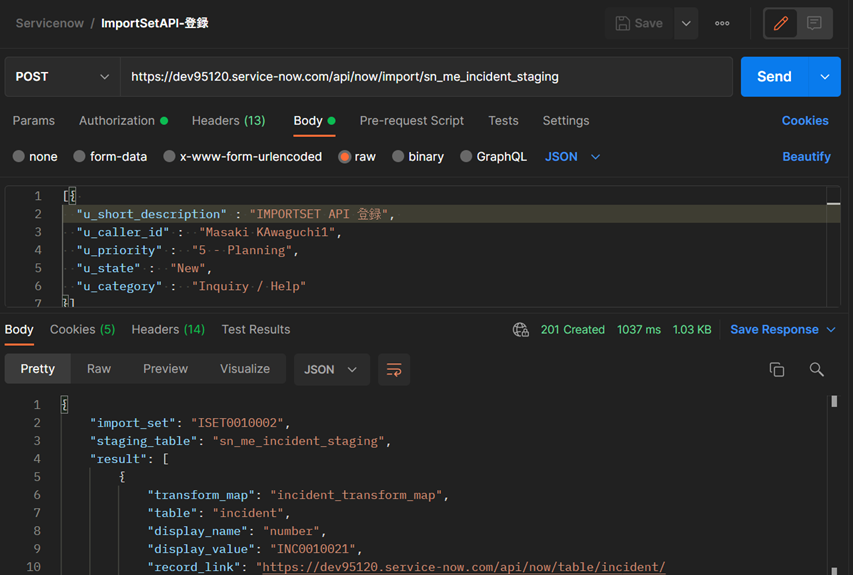This screenshot has width=853, height=575.
Task: Choose the binary body type option
Action: point(398,156)
